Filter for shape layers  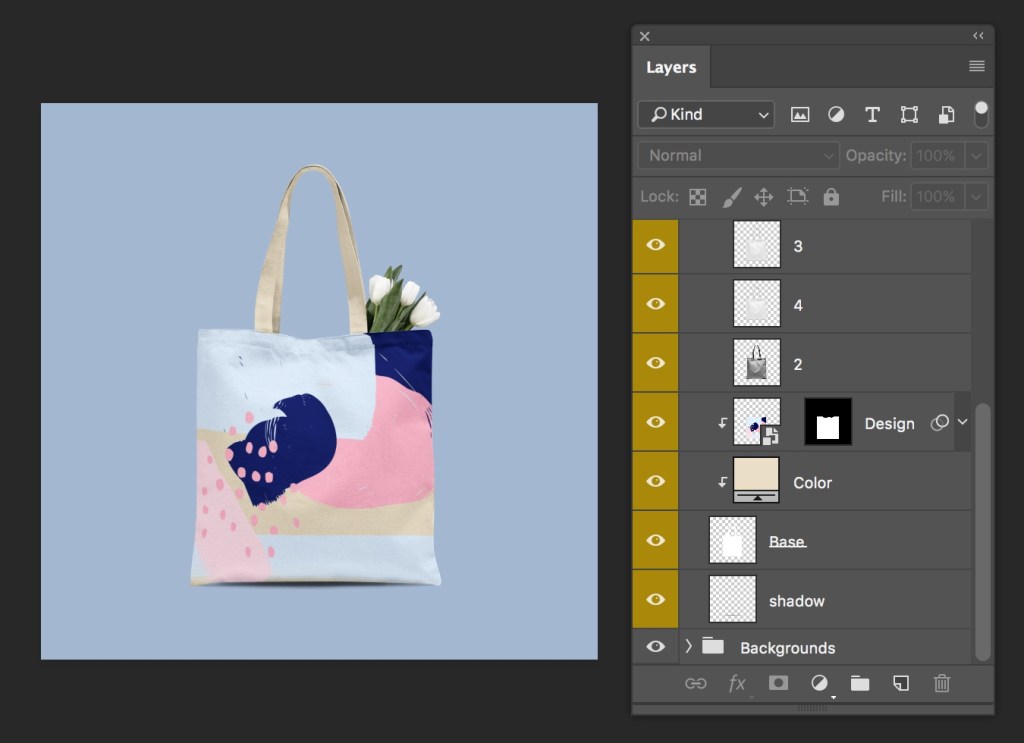click(908, 114)
